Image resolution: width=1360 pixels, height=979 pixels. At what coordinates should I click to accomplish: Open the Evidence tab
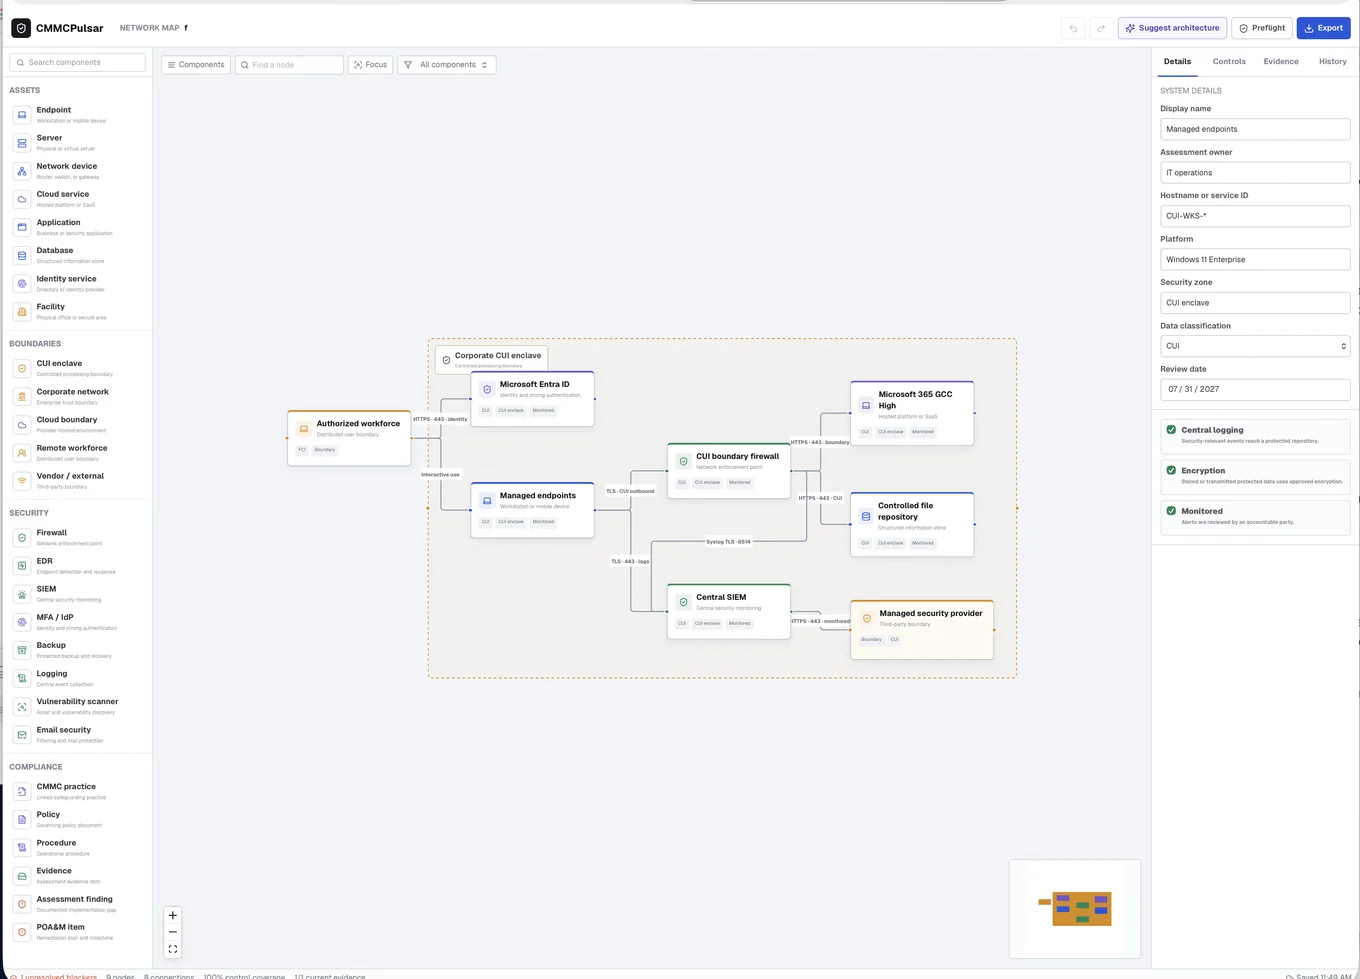tap(1281, 62)
